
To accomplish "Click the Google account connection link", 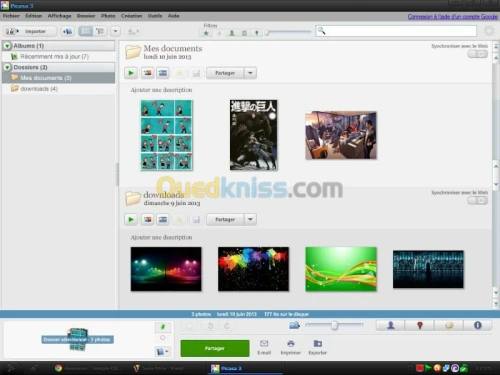I will click(453, 16).
